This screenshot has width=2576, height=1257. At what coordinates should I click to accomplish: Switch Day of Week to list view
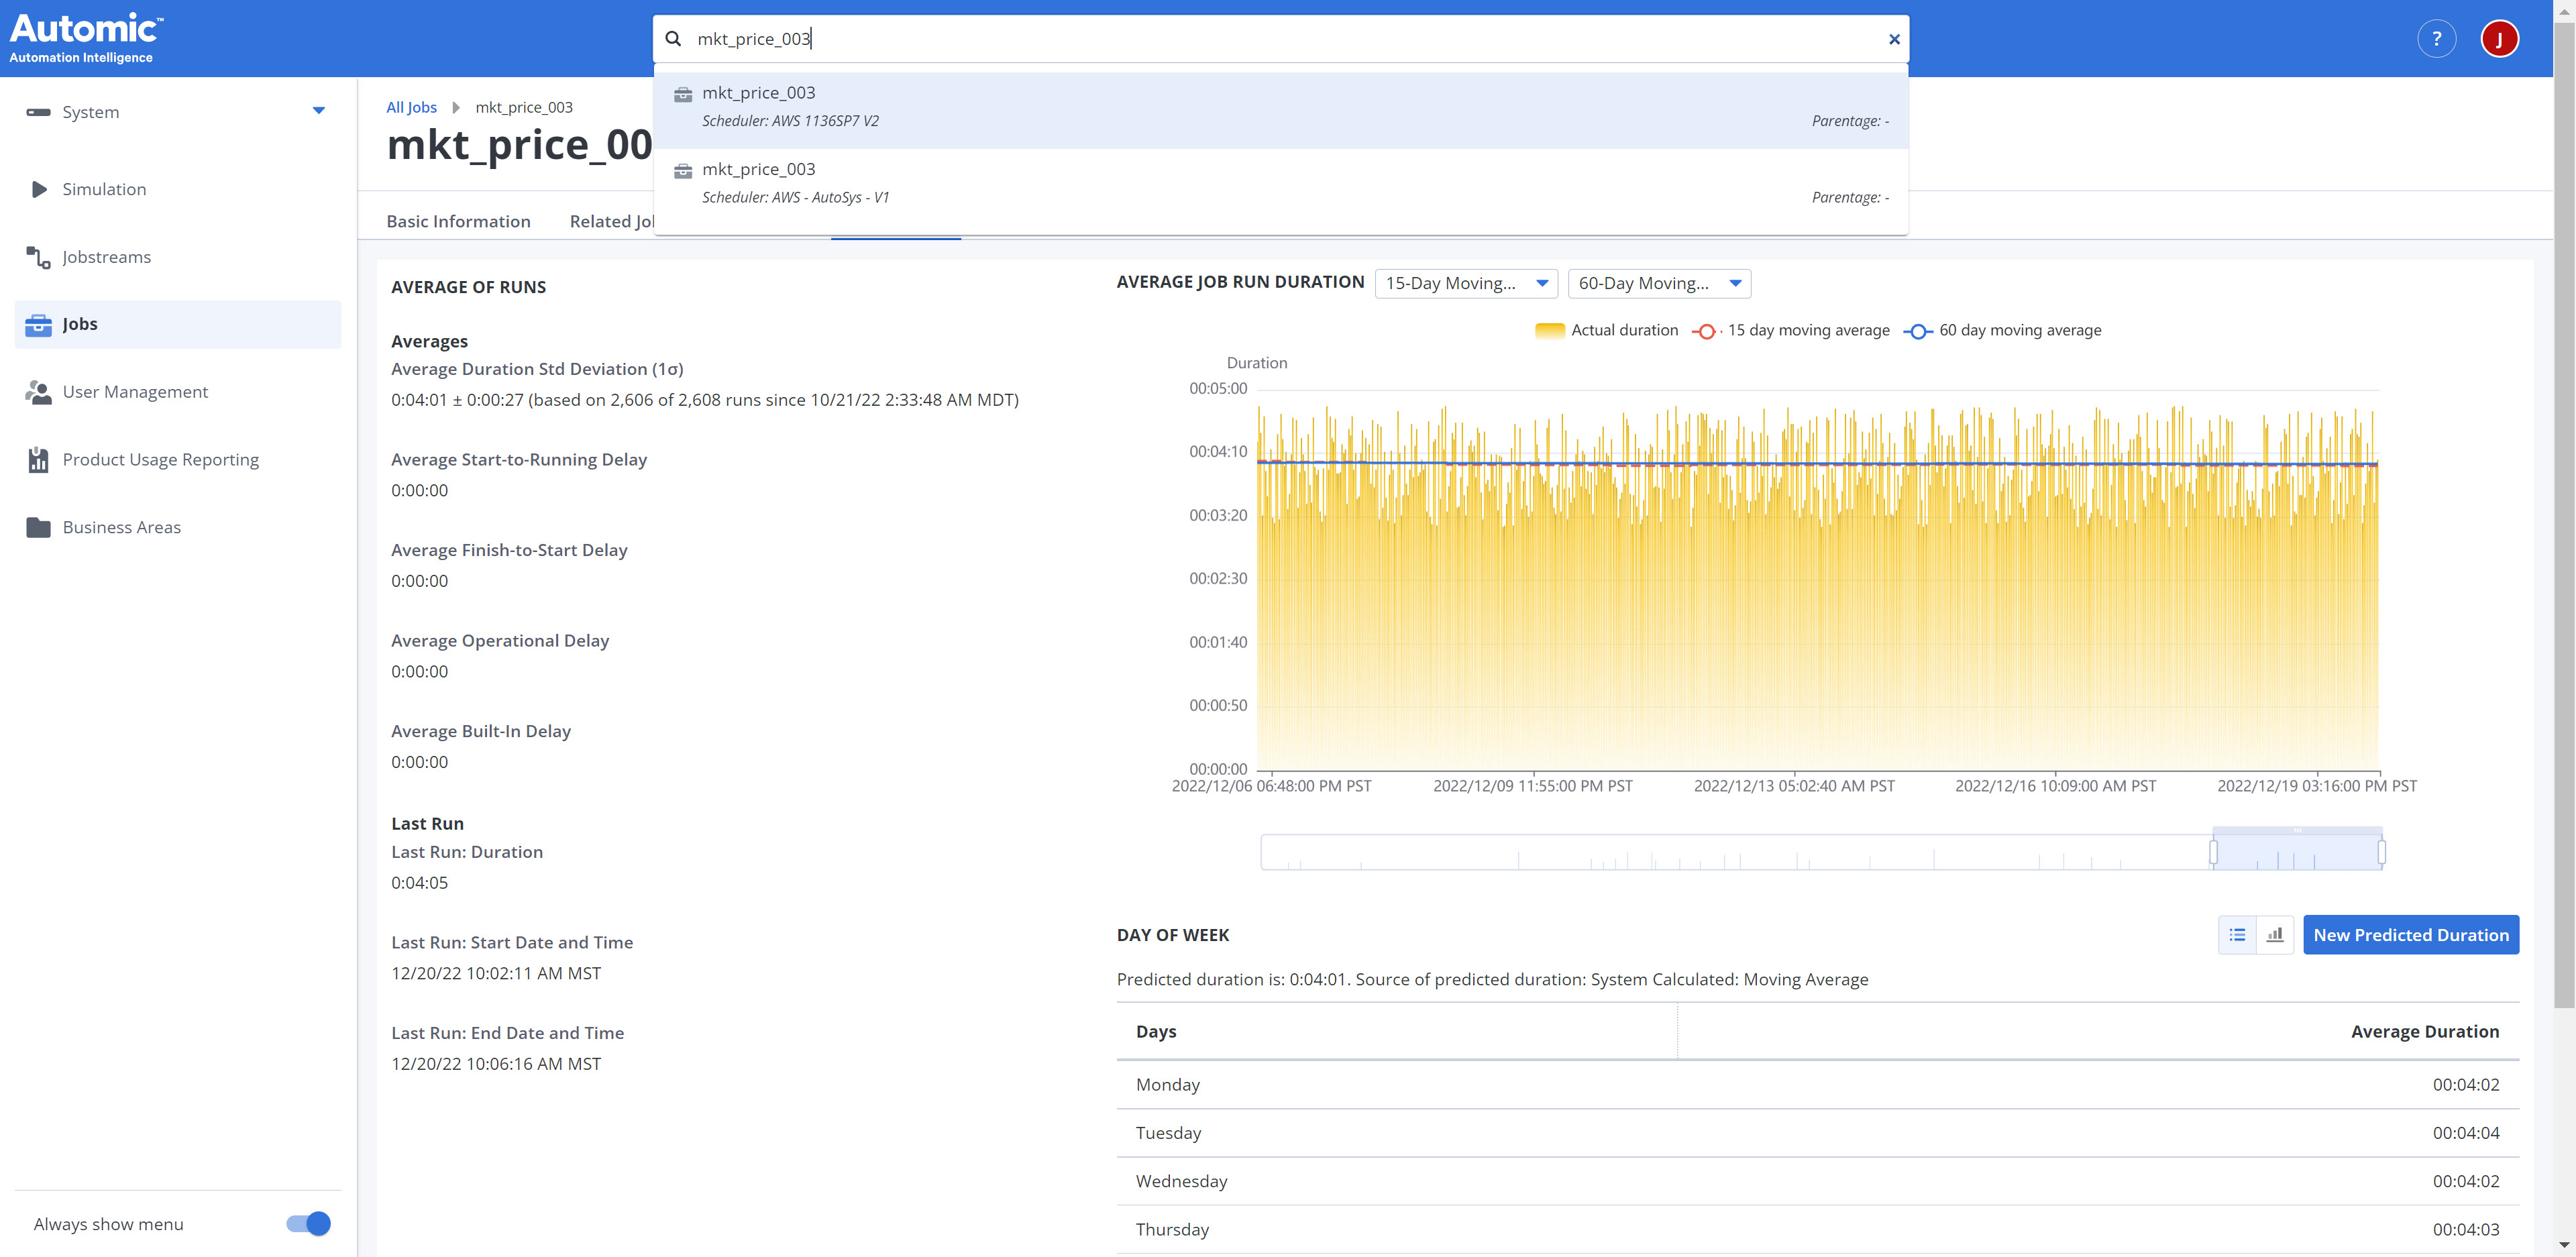coord(2237,935)
